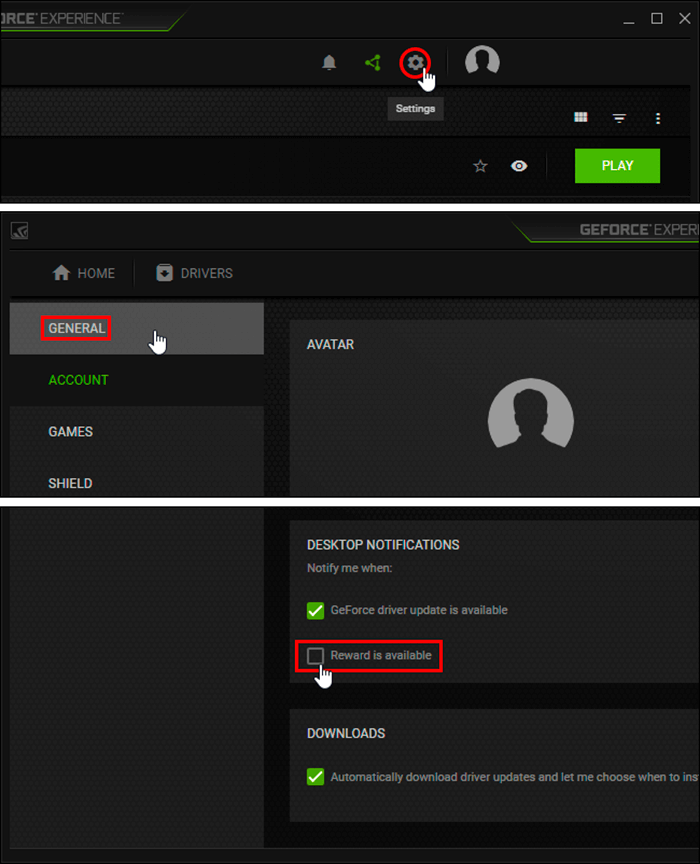Select GAMES in the settings sidebar

point(137,432)
